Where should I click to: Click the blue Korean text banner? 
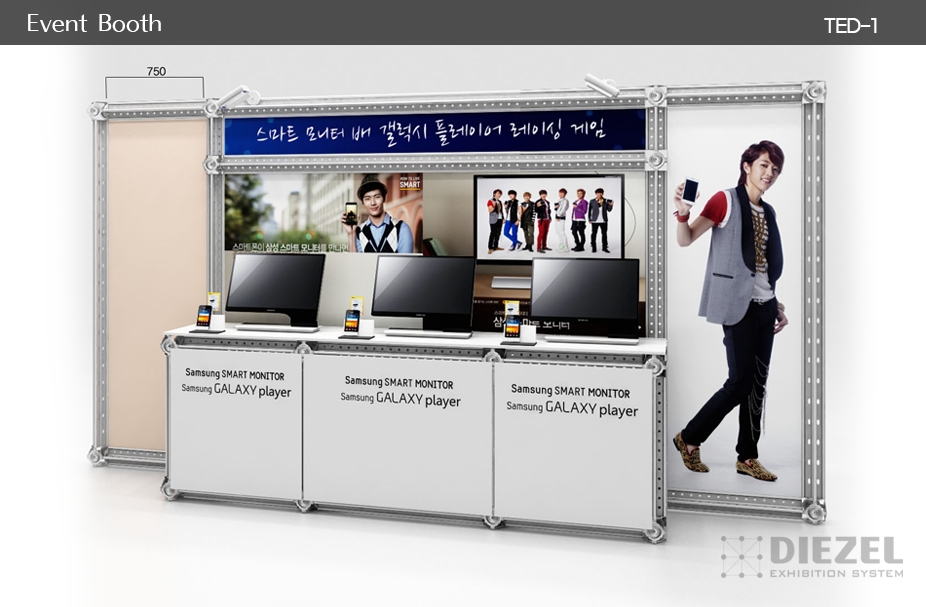pyautogui.click(x=434, y=132)
